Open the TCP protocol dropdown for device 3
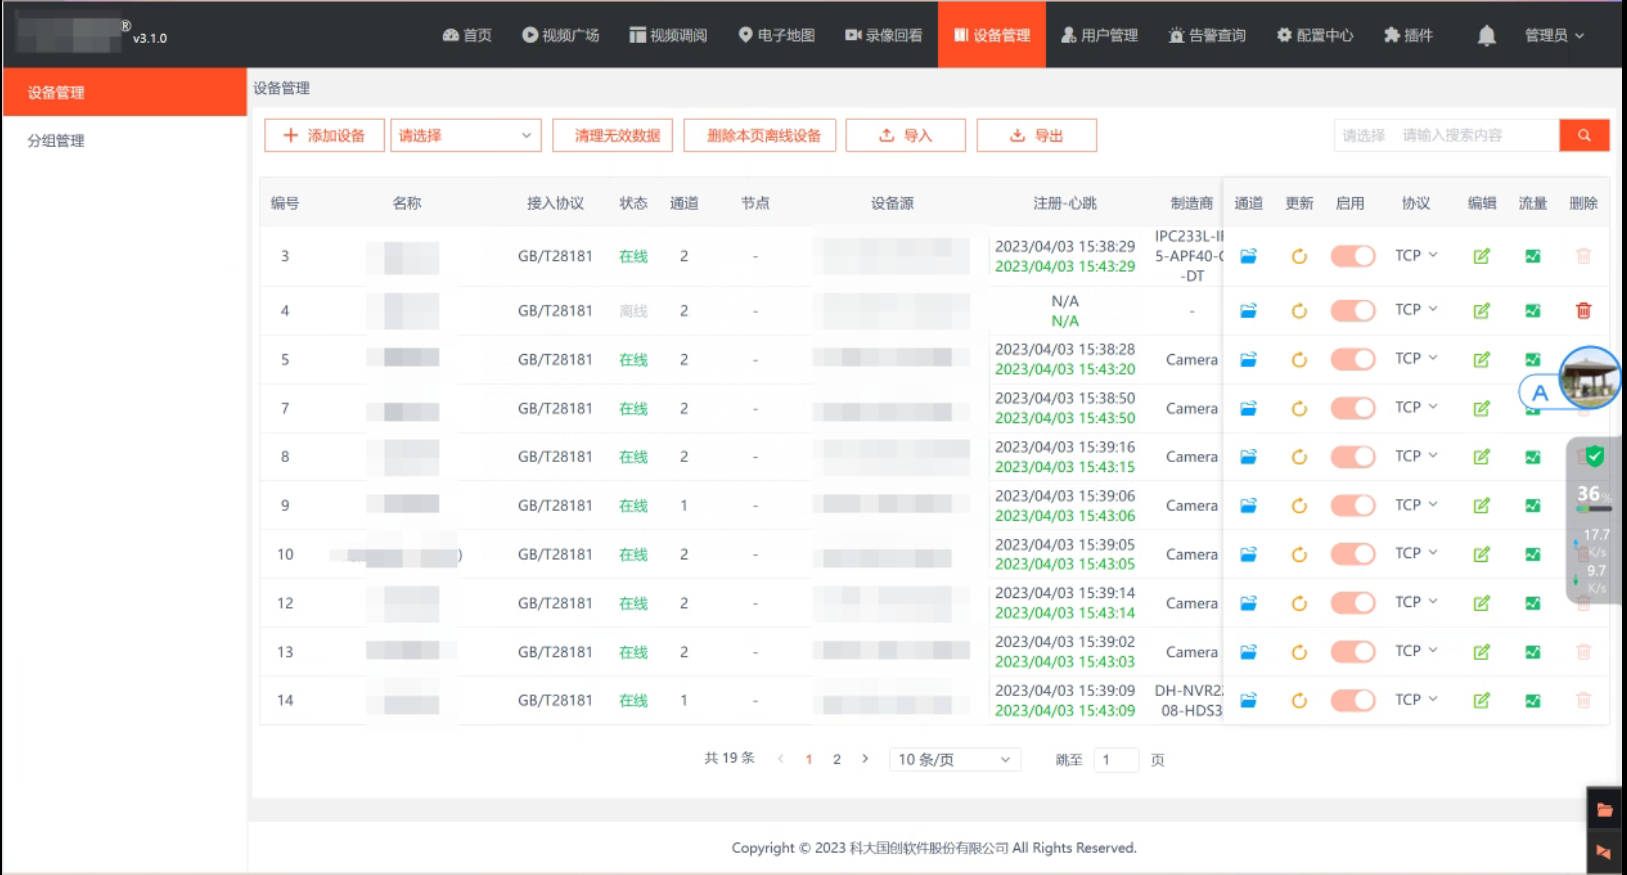This screenshot has height=875, width=1627. point(1416,256)
